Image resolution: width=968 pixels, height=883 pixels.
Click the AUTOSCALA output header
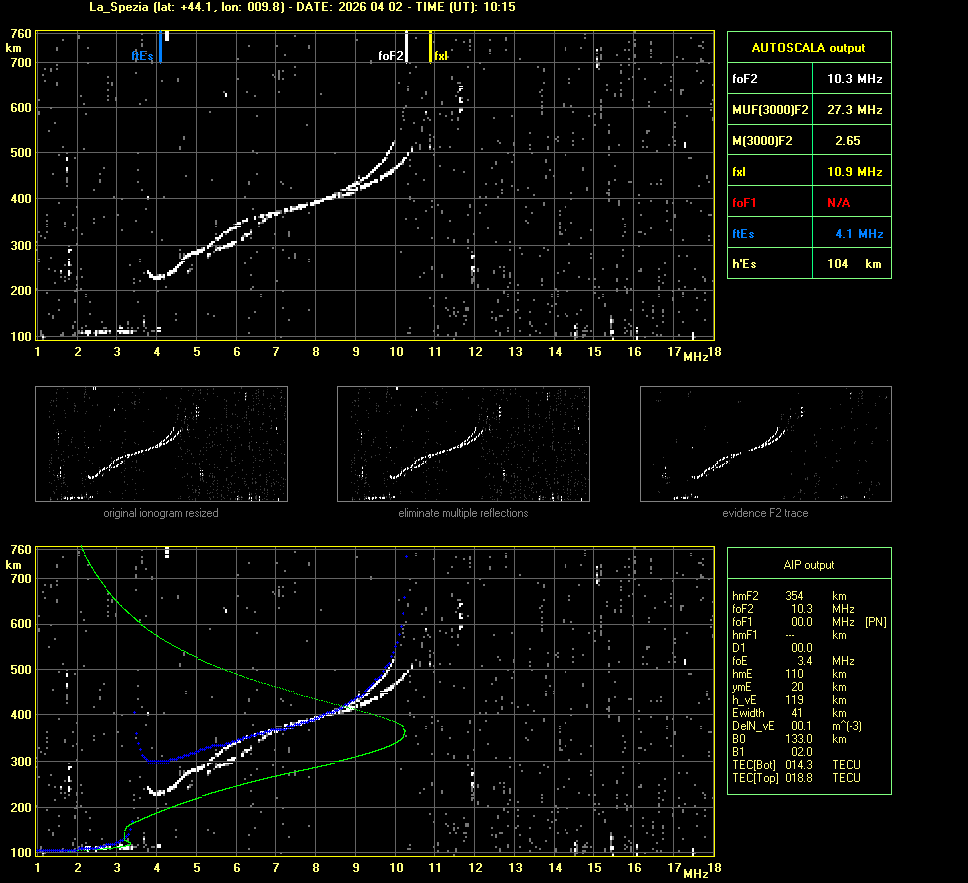tap(808, 47)
